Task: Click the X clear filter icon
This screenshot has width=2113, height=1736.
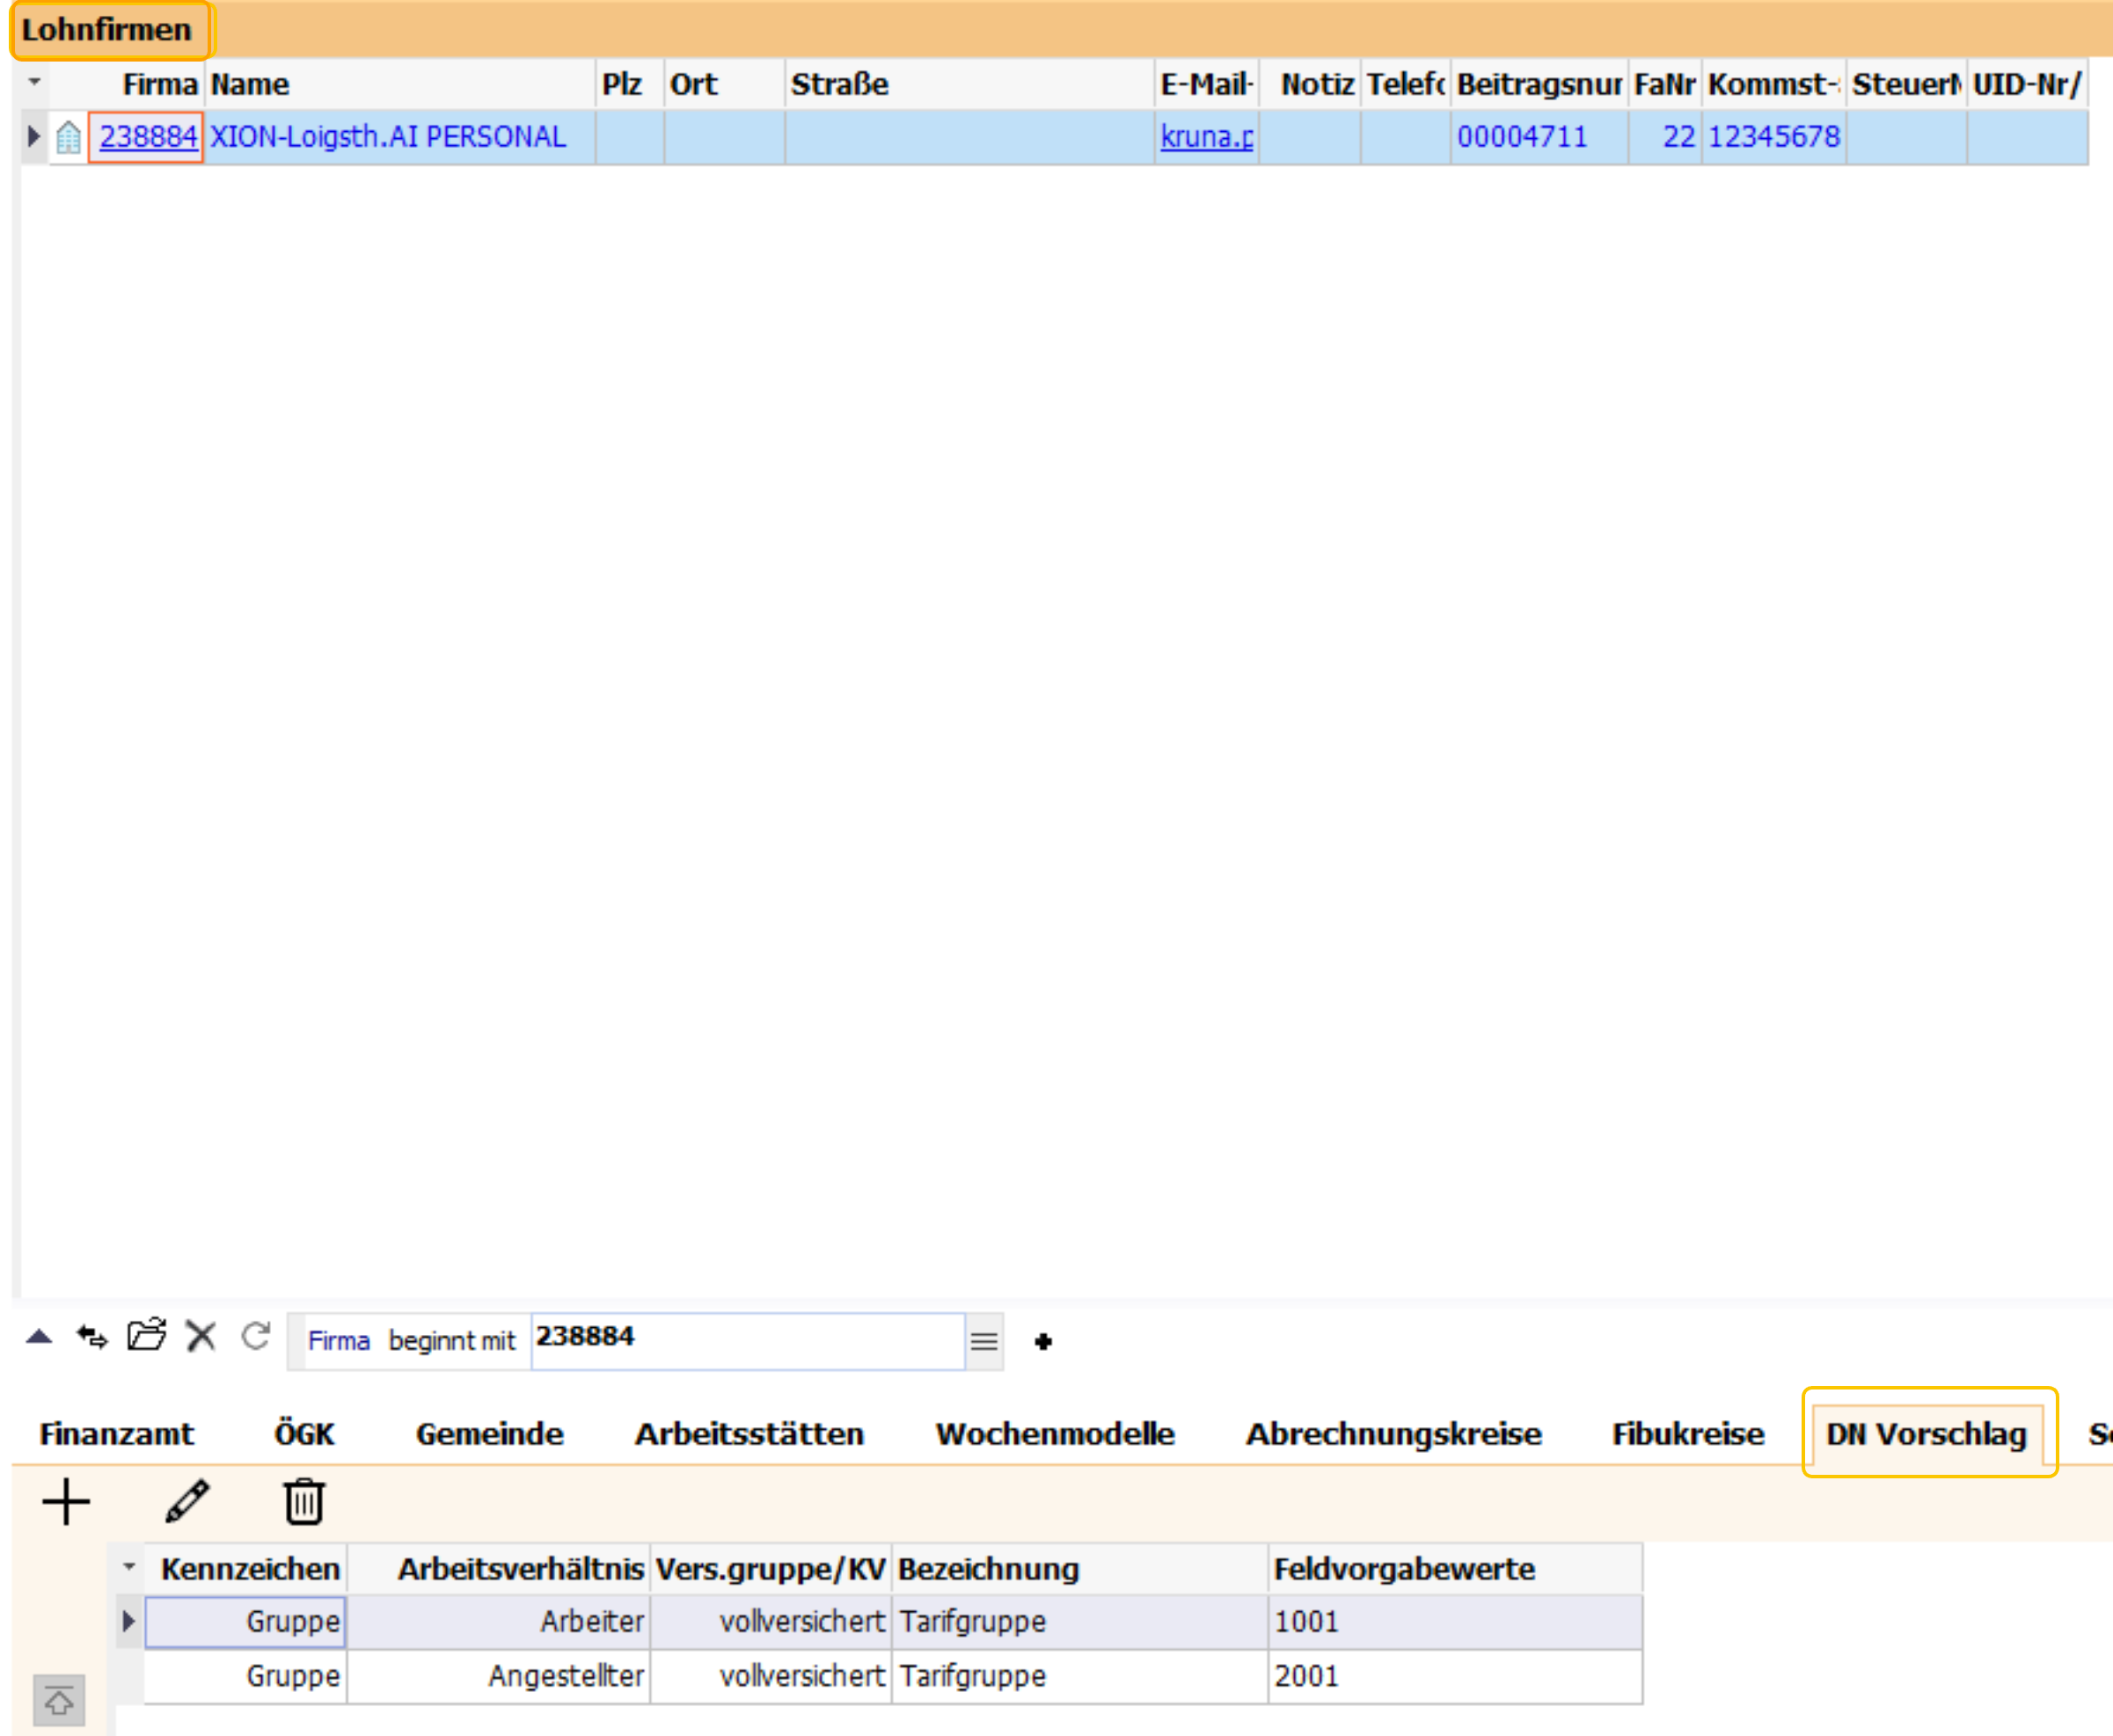Action: [x=201, y=1336]
